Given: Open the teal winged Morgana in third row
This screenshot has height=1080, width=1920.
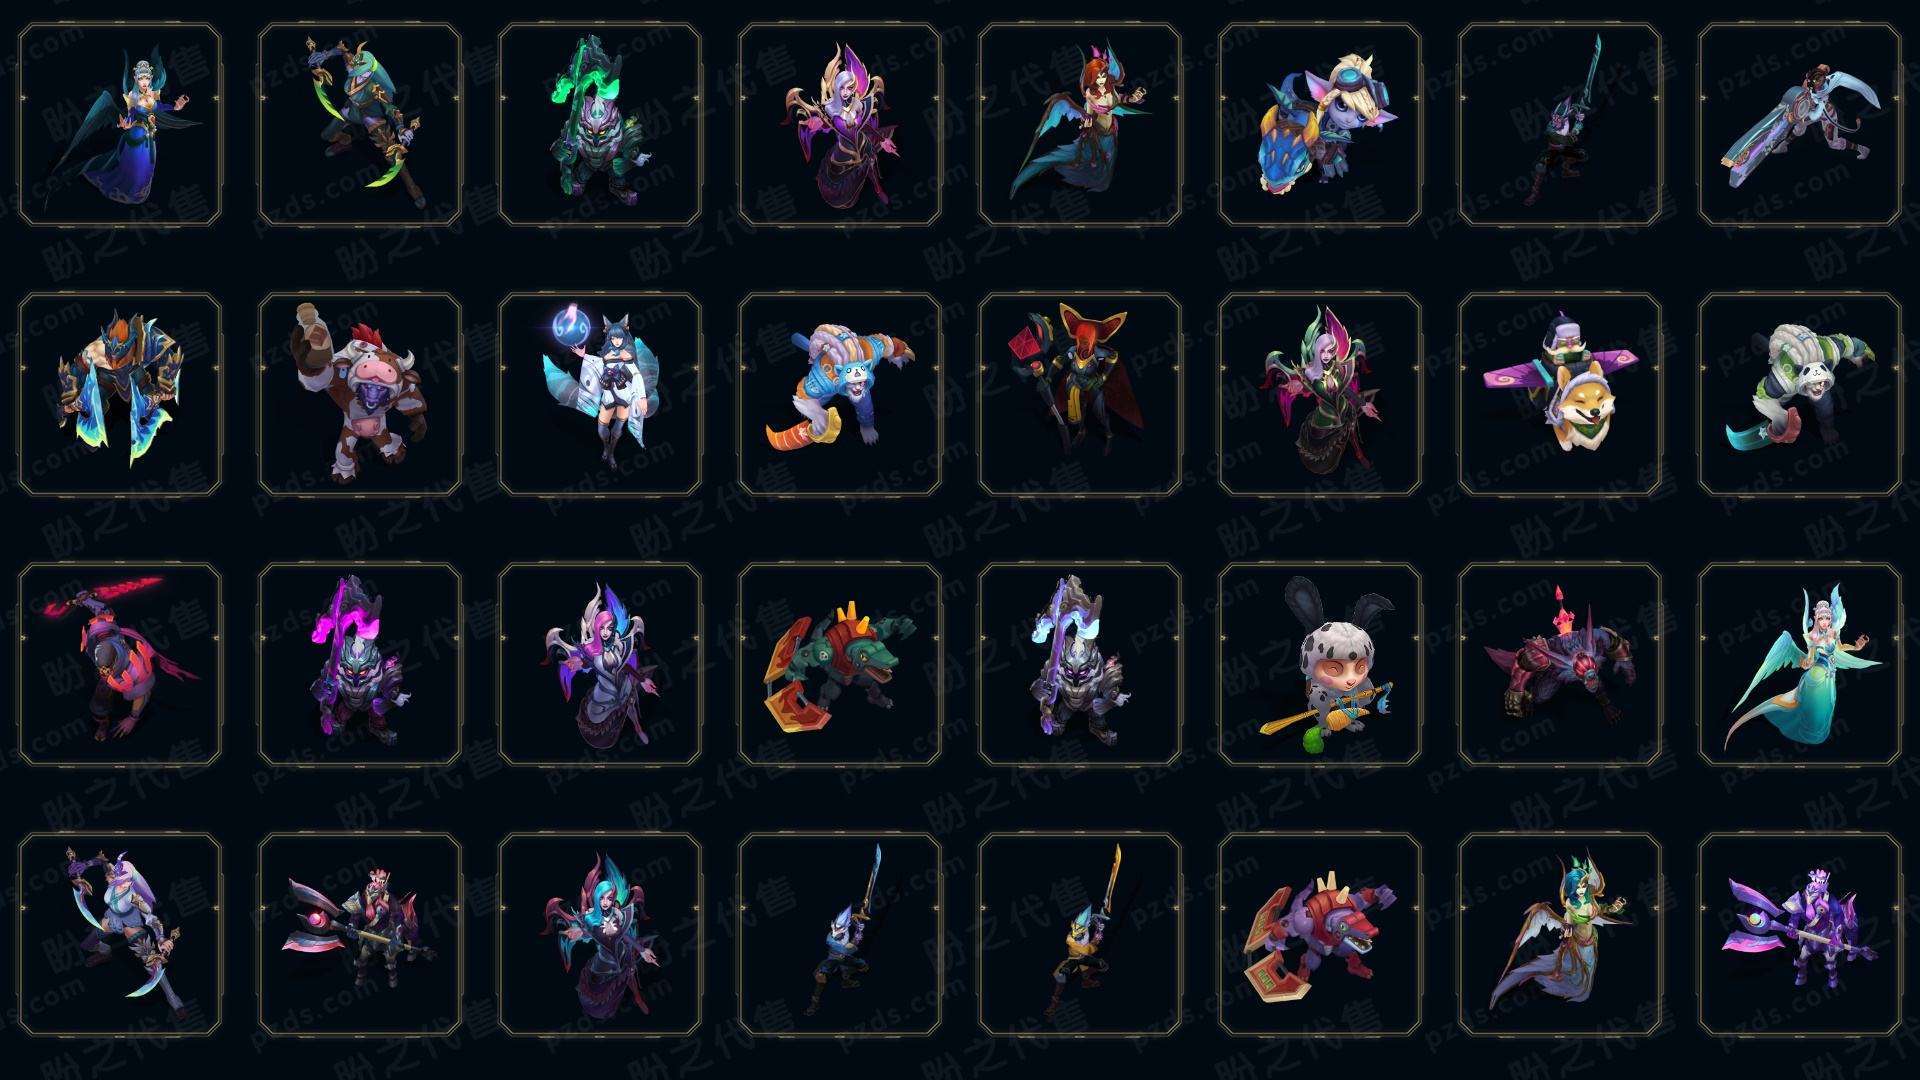Looking at the screenshot, I should pyautogui.click(x=1800, y=664).
